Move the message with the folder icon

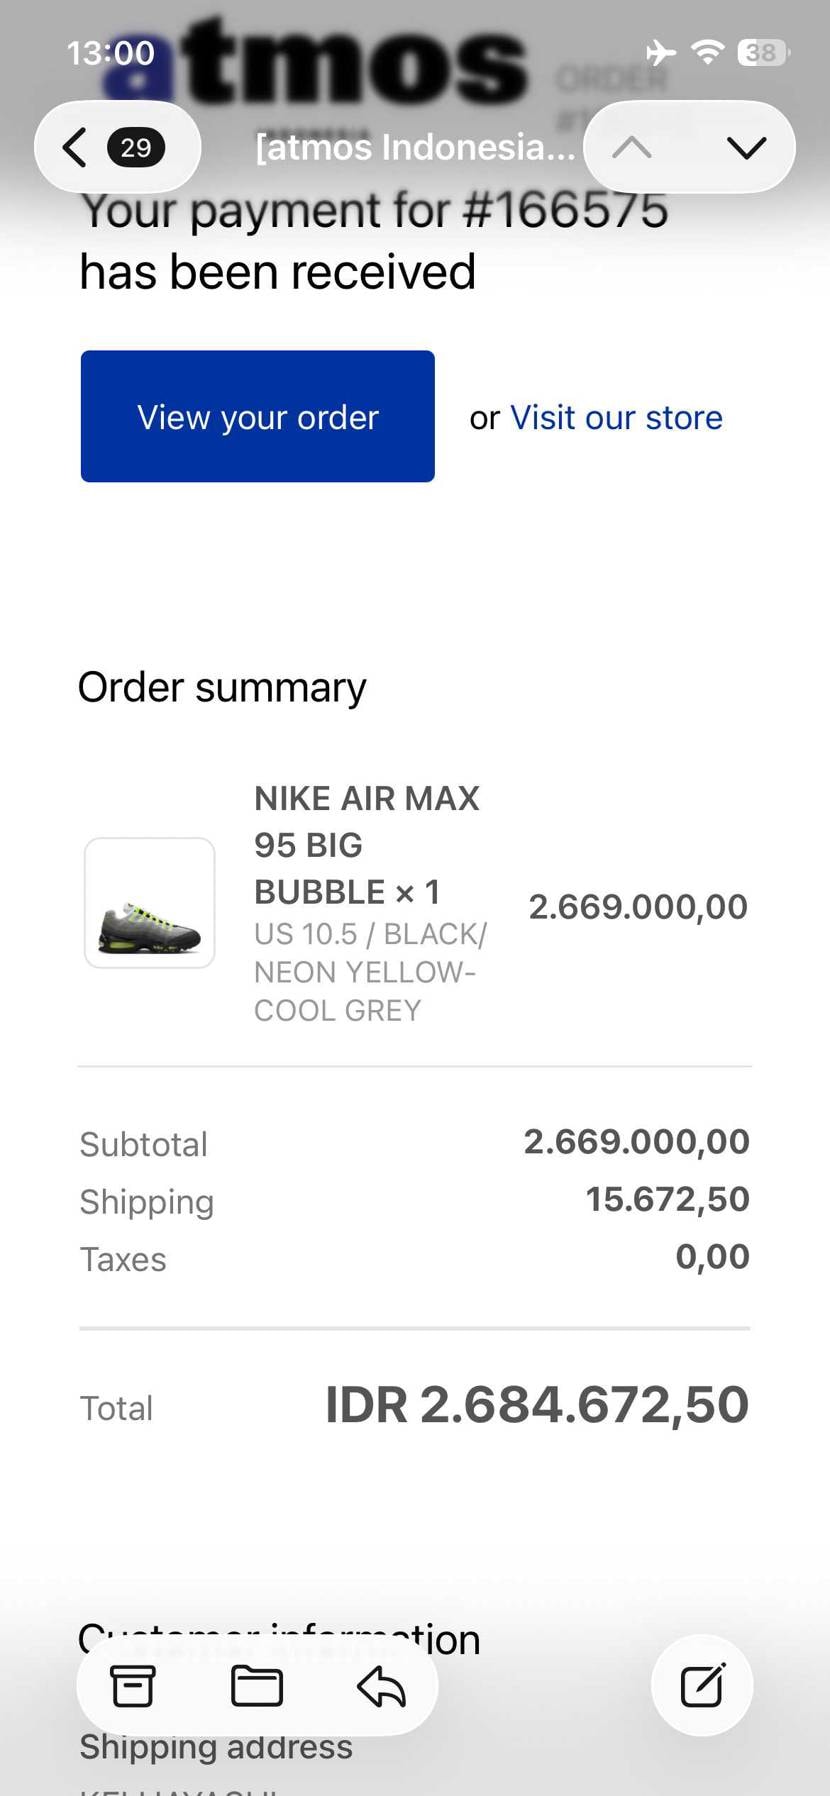tap(257, 1686)
